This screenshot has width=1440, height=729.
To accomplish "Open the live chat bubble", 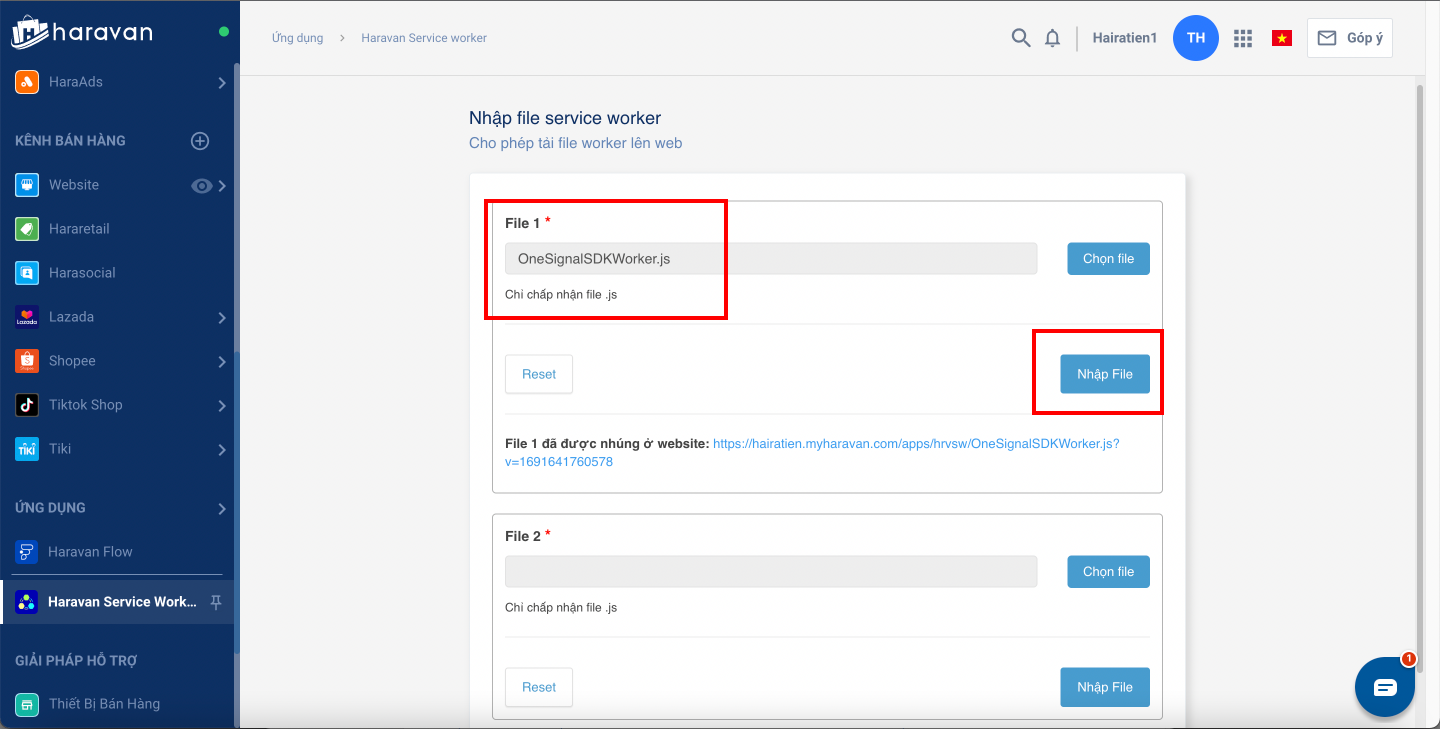I will click(1384, 687).
